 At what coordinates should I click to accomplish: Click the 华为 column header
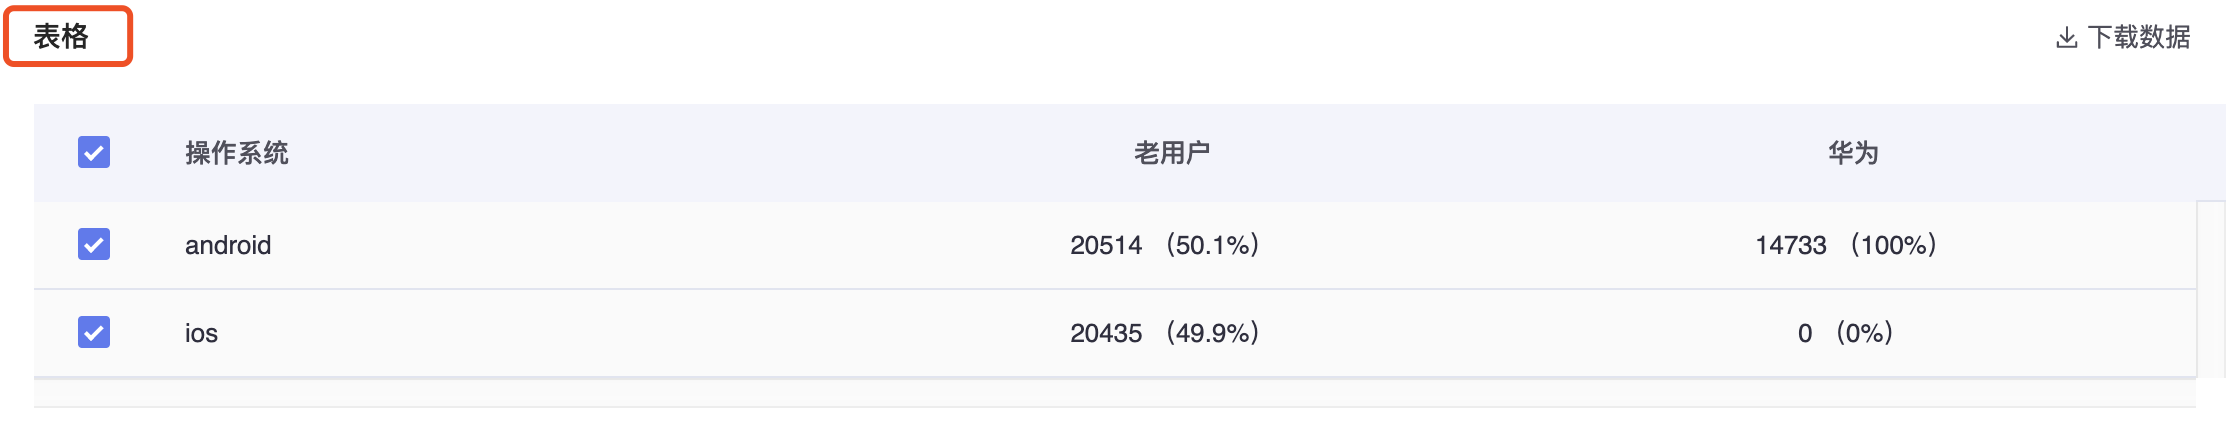1853,153
